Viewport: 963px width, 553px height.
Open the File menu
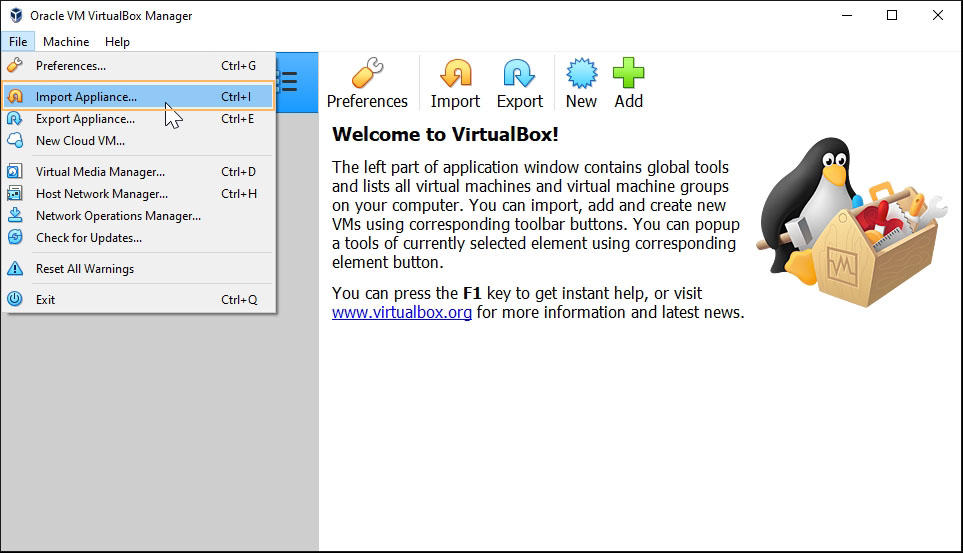point(18,42)
